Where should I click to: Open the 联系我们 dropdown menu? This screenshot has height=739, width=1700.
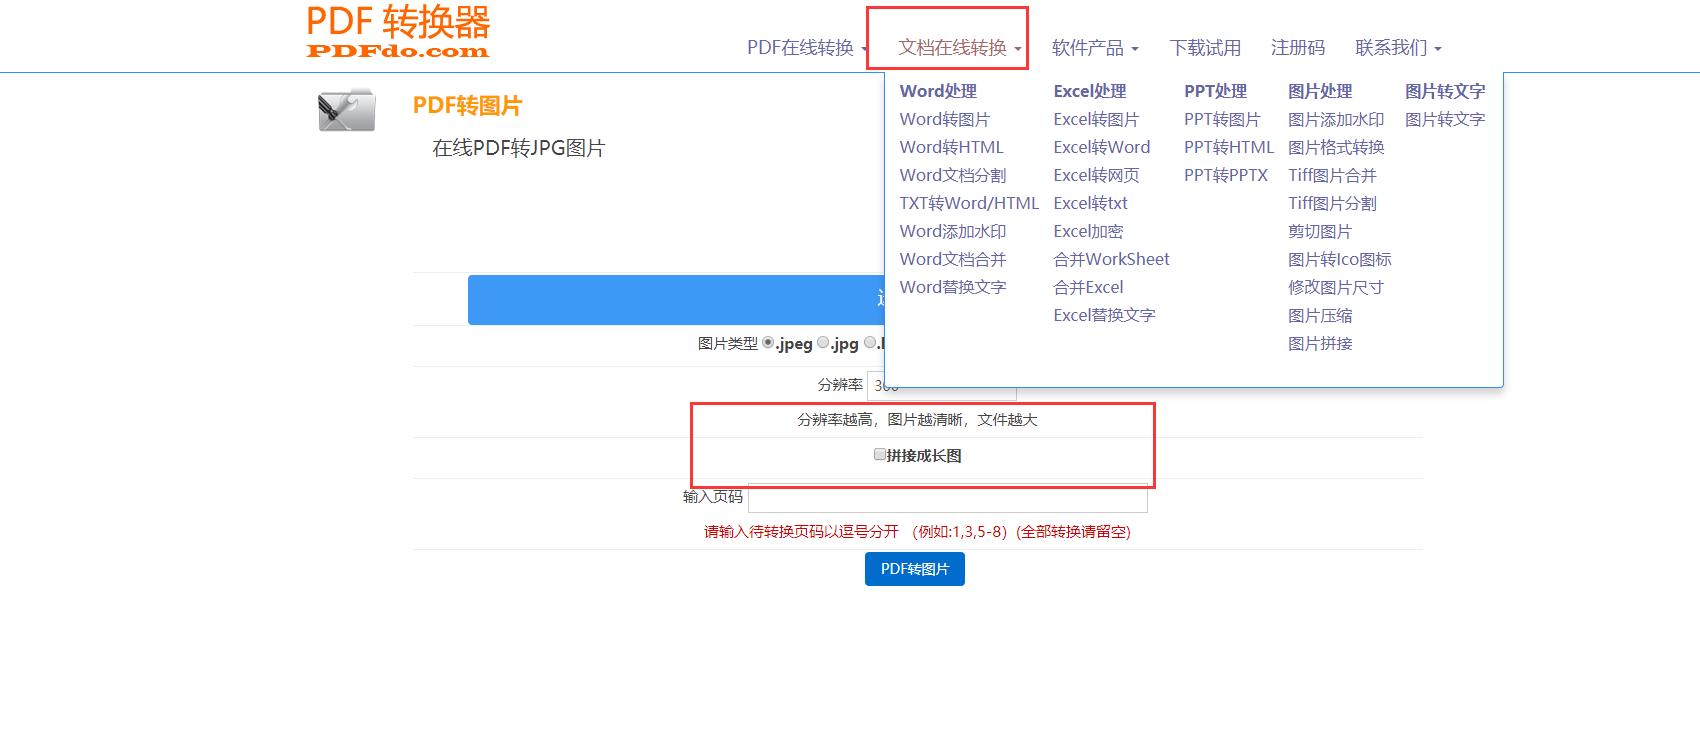point(1398,48)
